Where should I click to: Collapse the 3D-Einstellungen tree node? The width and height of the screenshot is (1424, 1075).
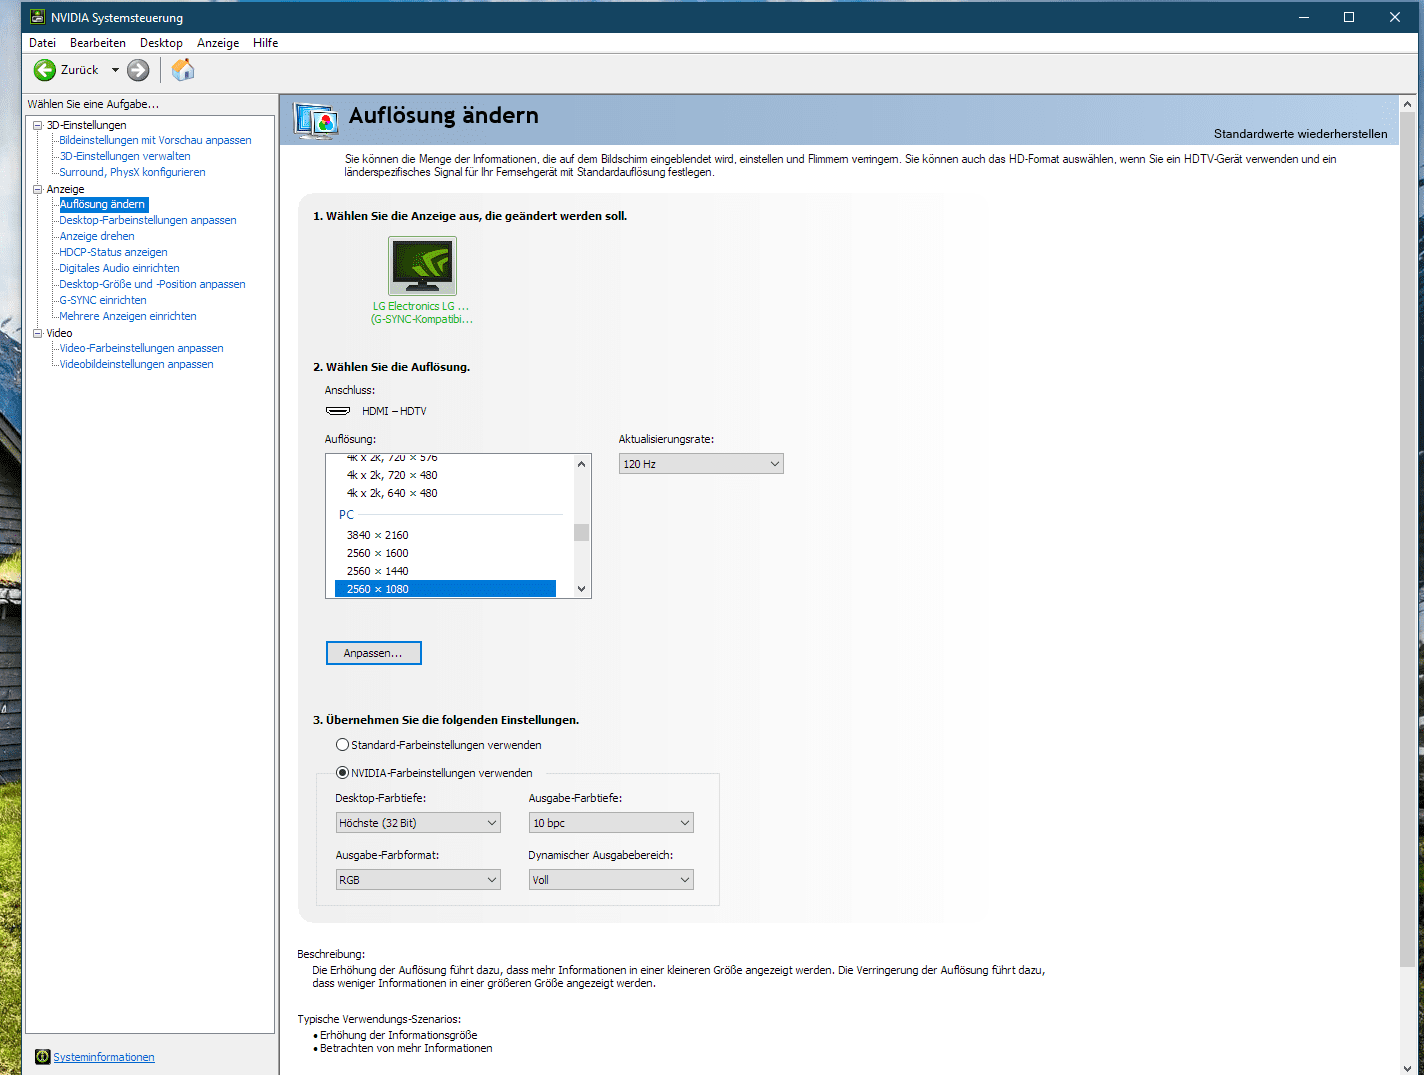point(38,125)
